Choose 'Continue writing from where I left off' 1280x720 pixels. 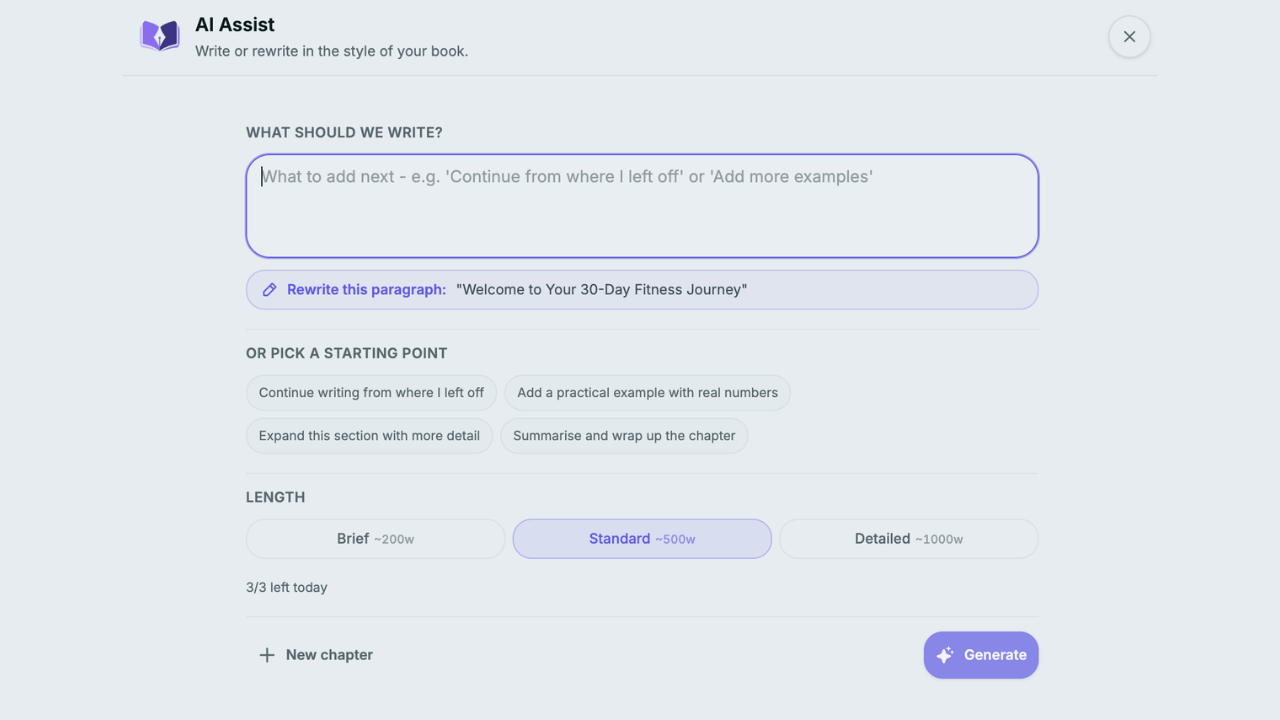(x=371, y=393)
